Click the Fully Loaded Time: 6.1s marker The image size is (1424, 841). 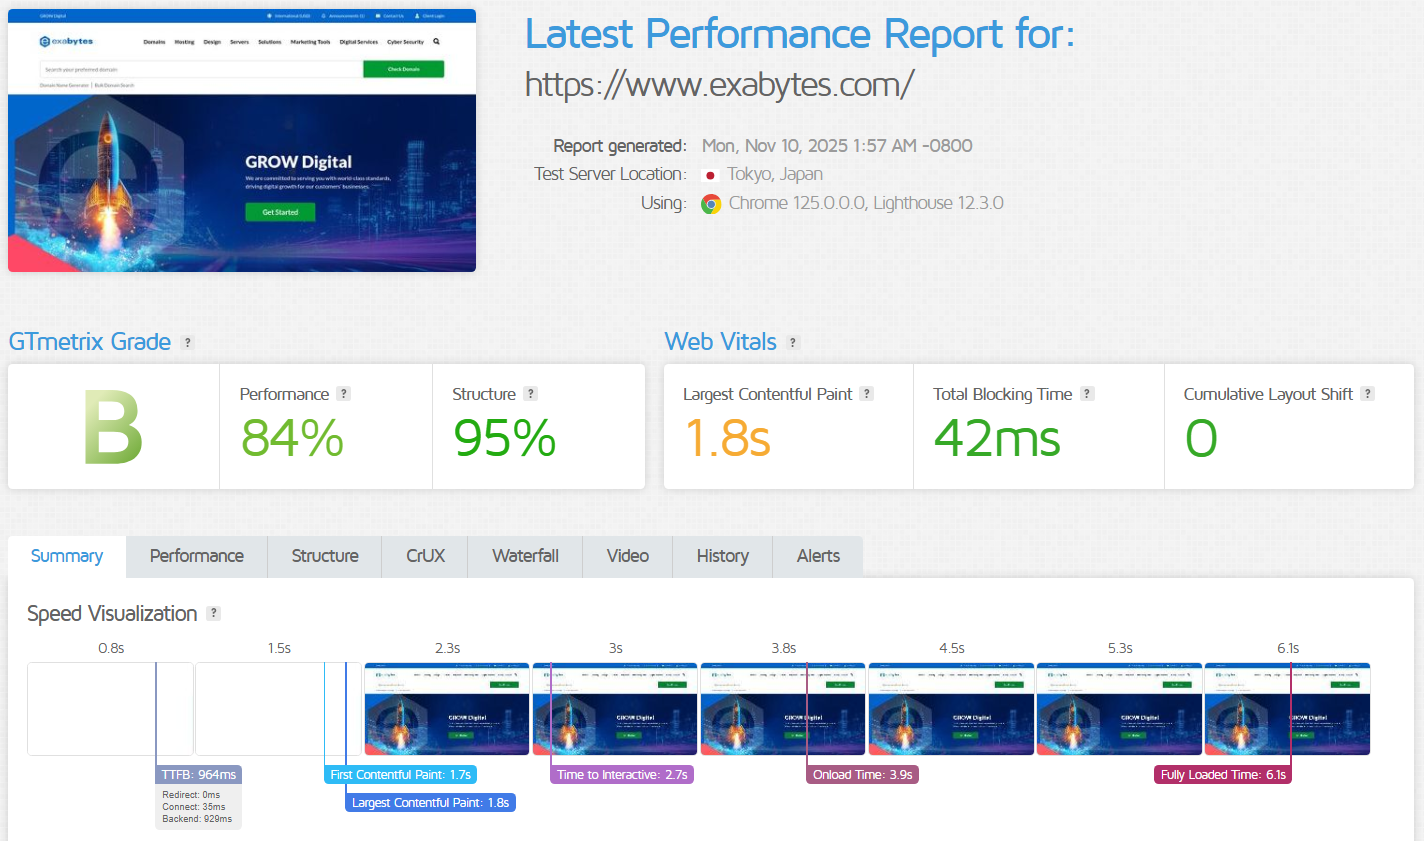(x=1223, y=775)
